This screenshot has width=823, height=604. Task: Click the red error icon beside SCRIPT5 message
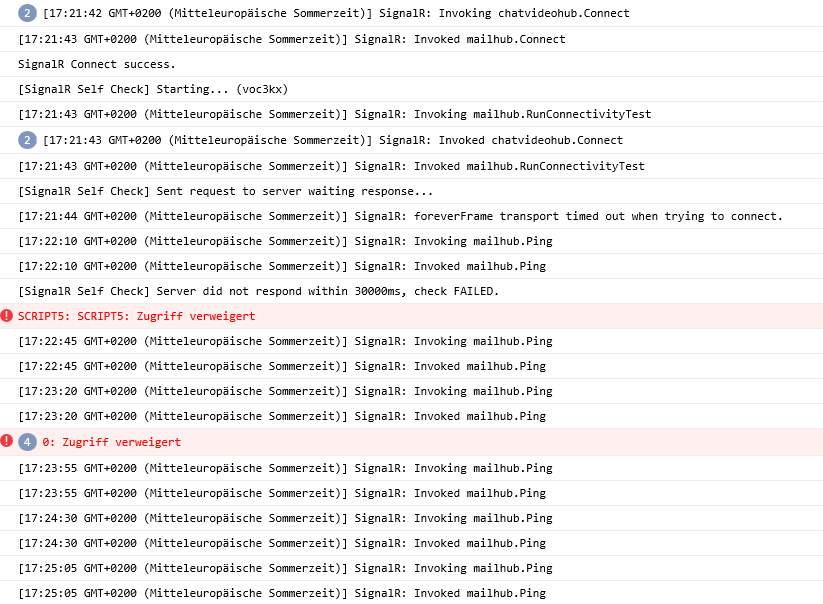7,316
